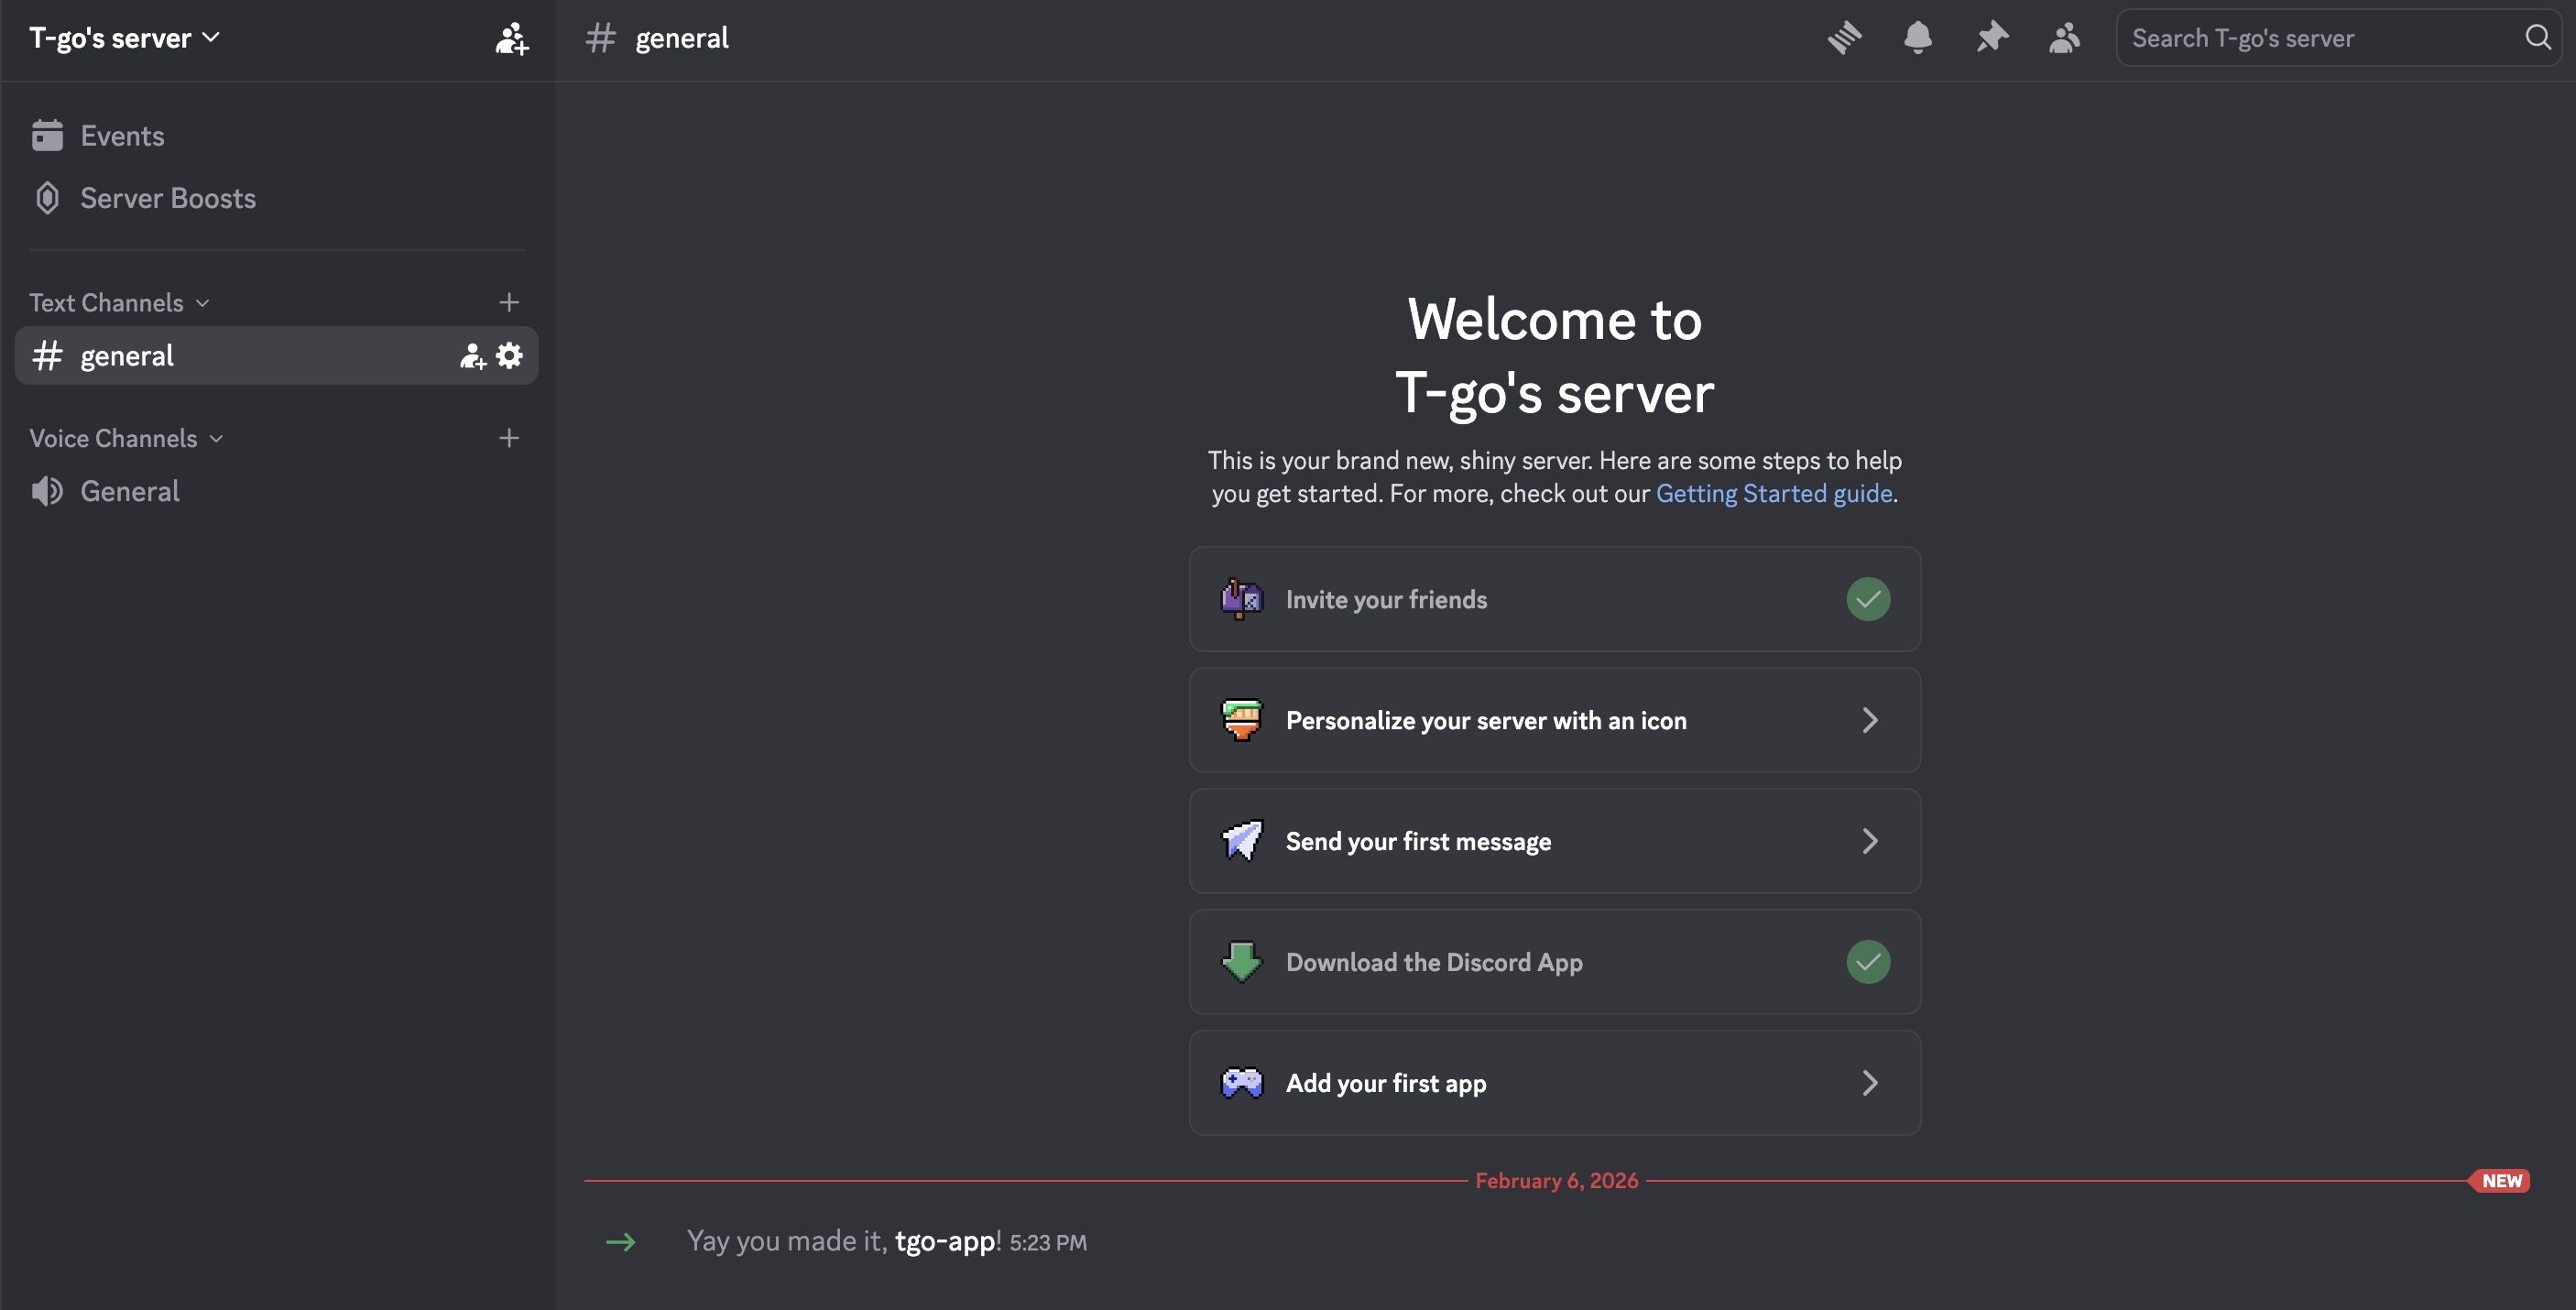The width and height of the screenshot is (2576, 1310).
Task: Open the threads browser icon
Action: click(x=1844, y=37)
